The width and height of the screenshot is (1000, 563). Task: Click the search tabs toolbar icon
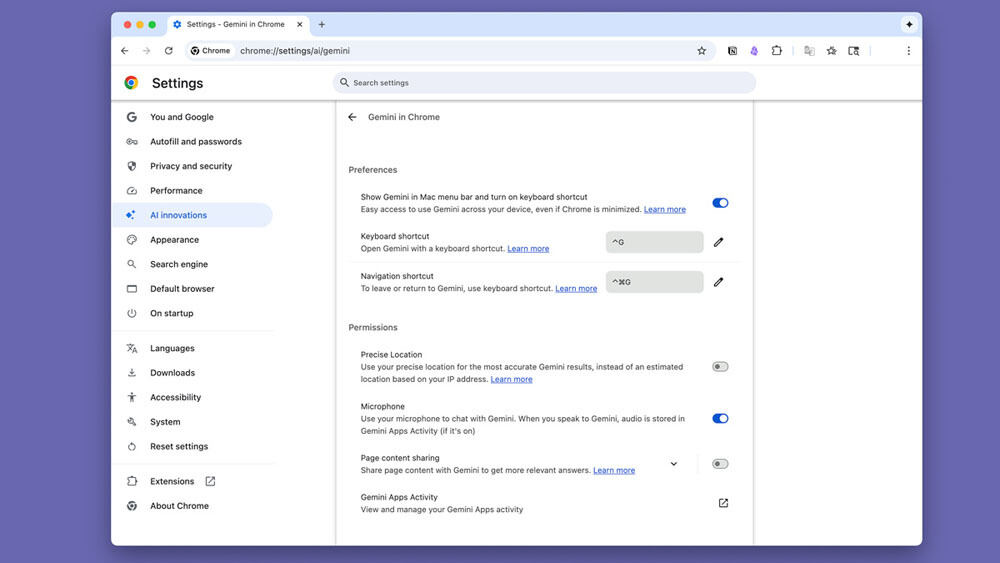(x=853, y=51)
